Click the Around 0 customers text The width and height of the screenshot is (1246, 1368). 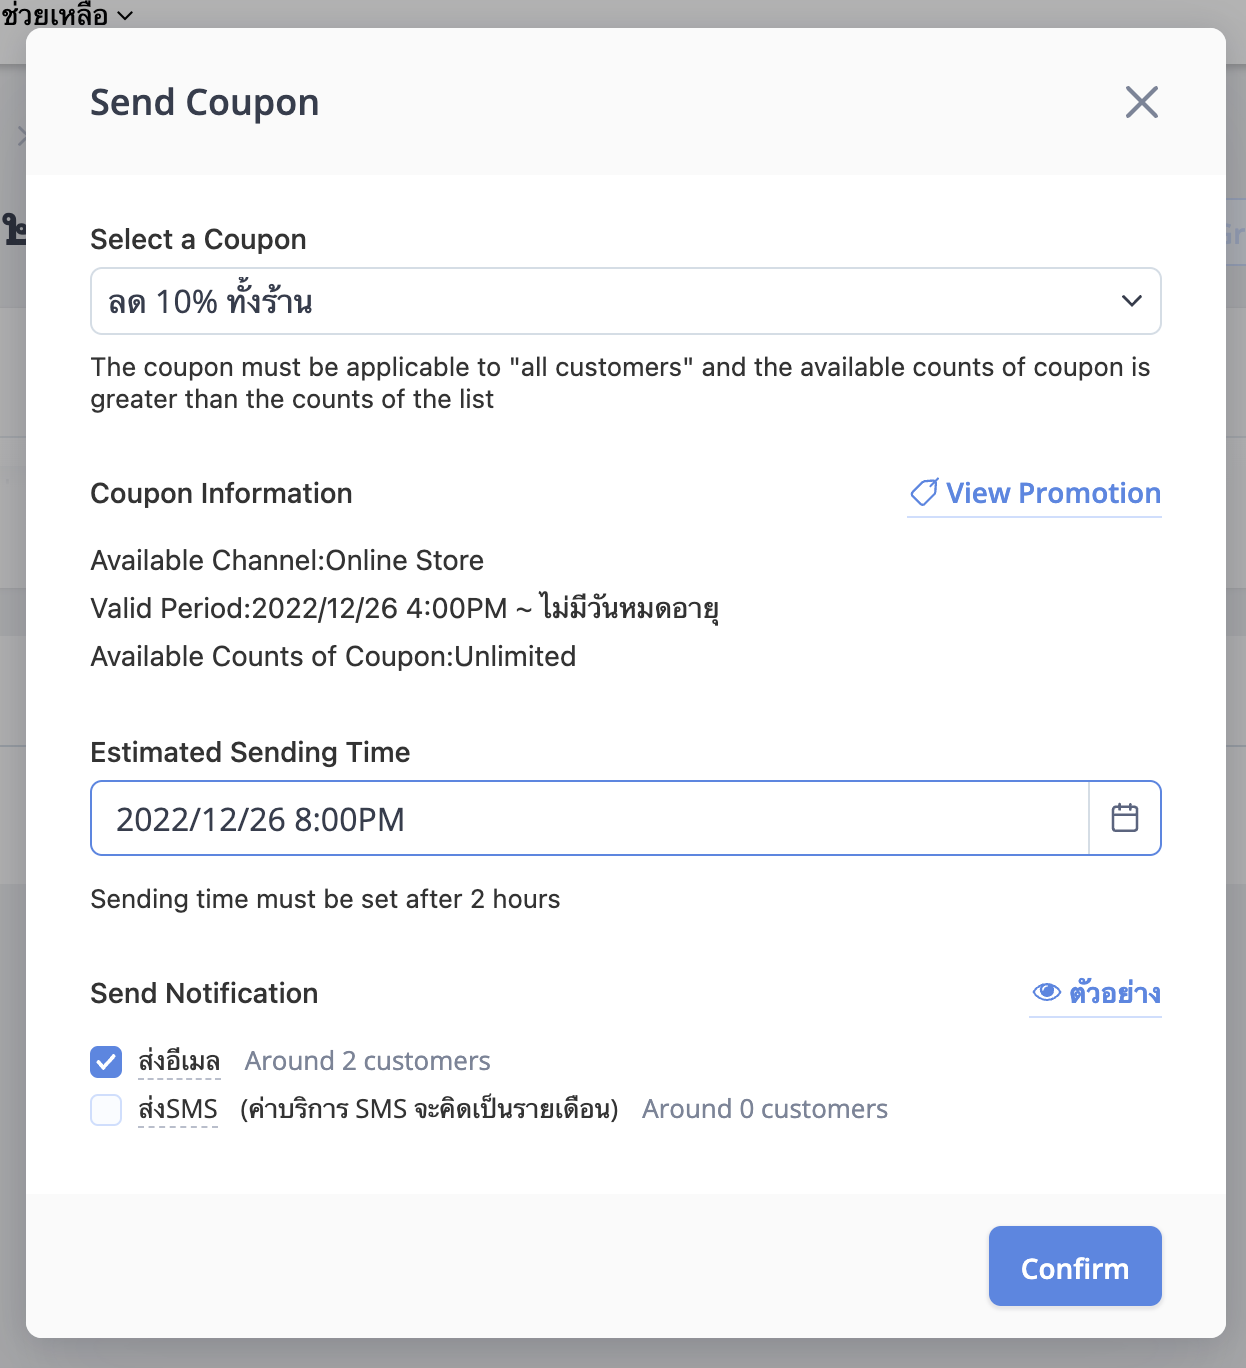click(765, 1109)
